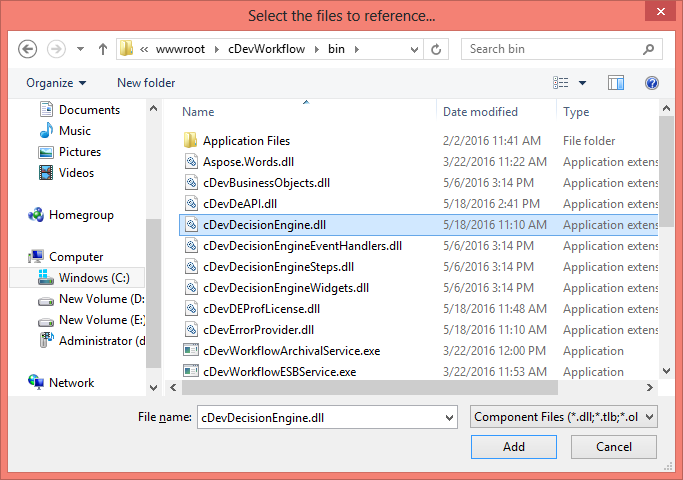Click the folder icon in address bar
The height and width of the screenshot is (480, 683).
click(x=126, y=48)
